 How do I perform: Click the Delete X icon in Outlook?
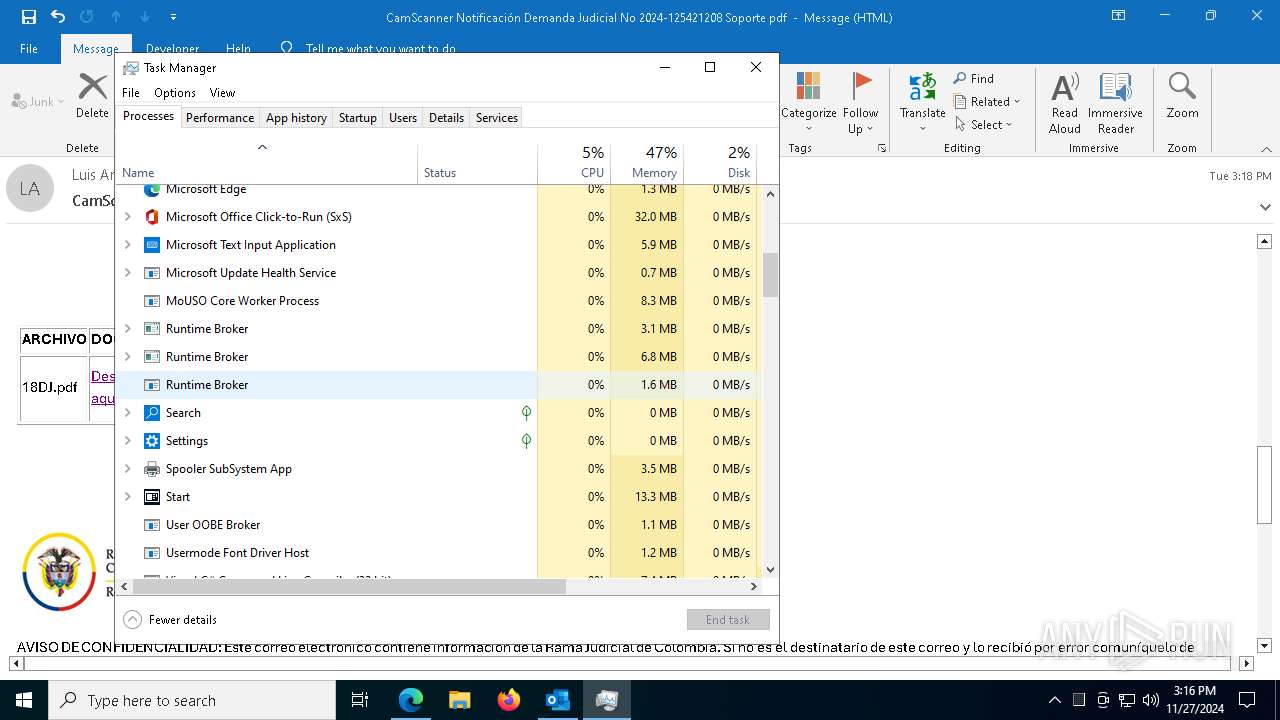92,86
